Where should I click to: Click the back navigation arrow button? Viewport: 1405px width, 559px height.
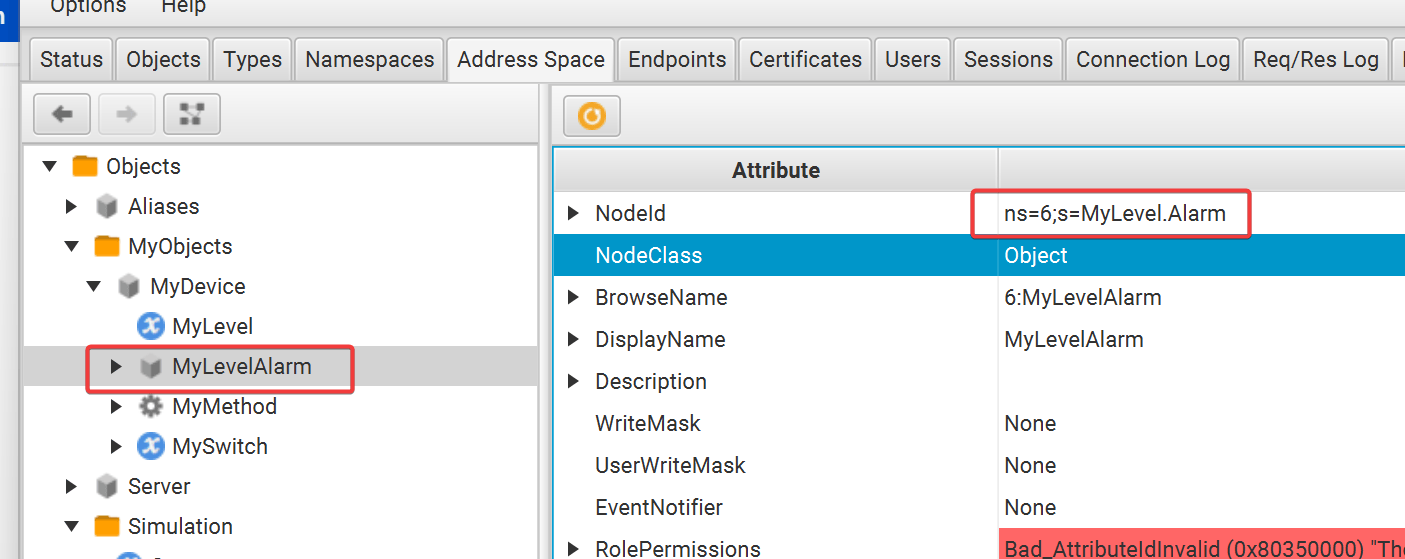click(x=62, y=115)
